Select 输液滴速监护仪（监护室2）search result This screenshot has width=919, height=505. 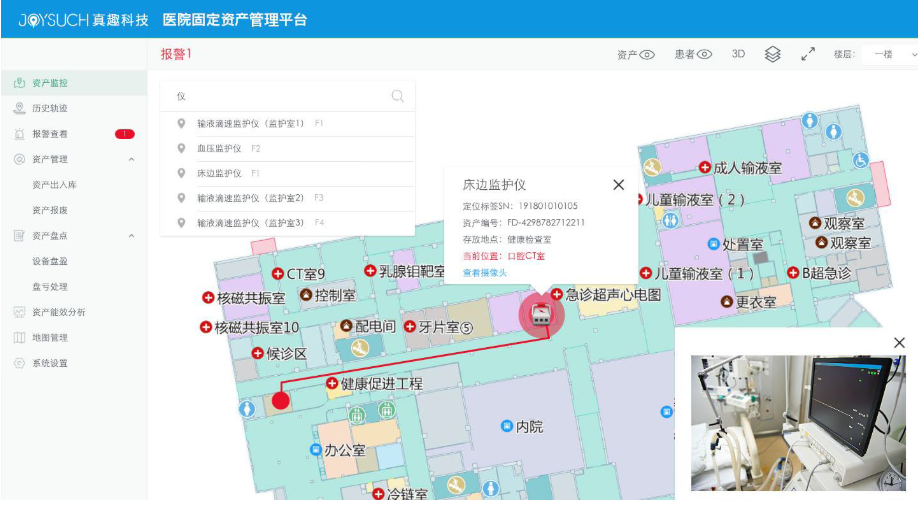[287, 198]
